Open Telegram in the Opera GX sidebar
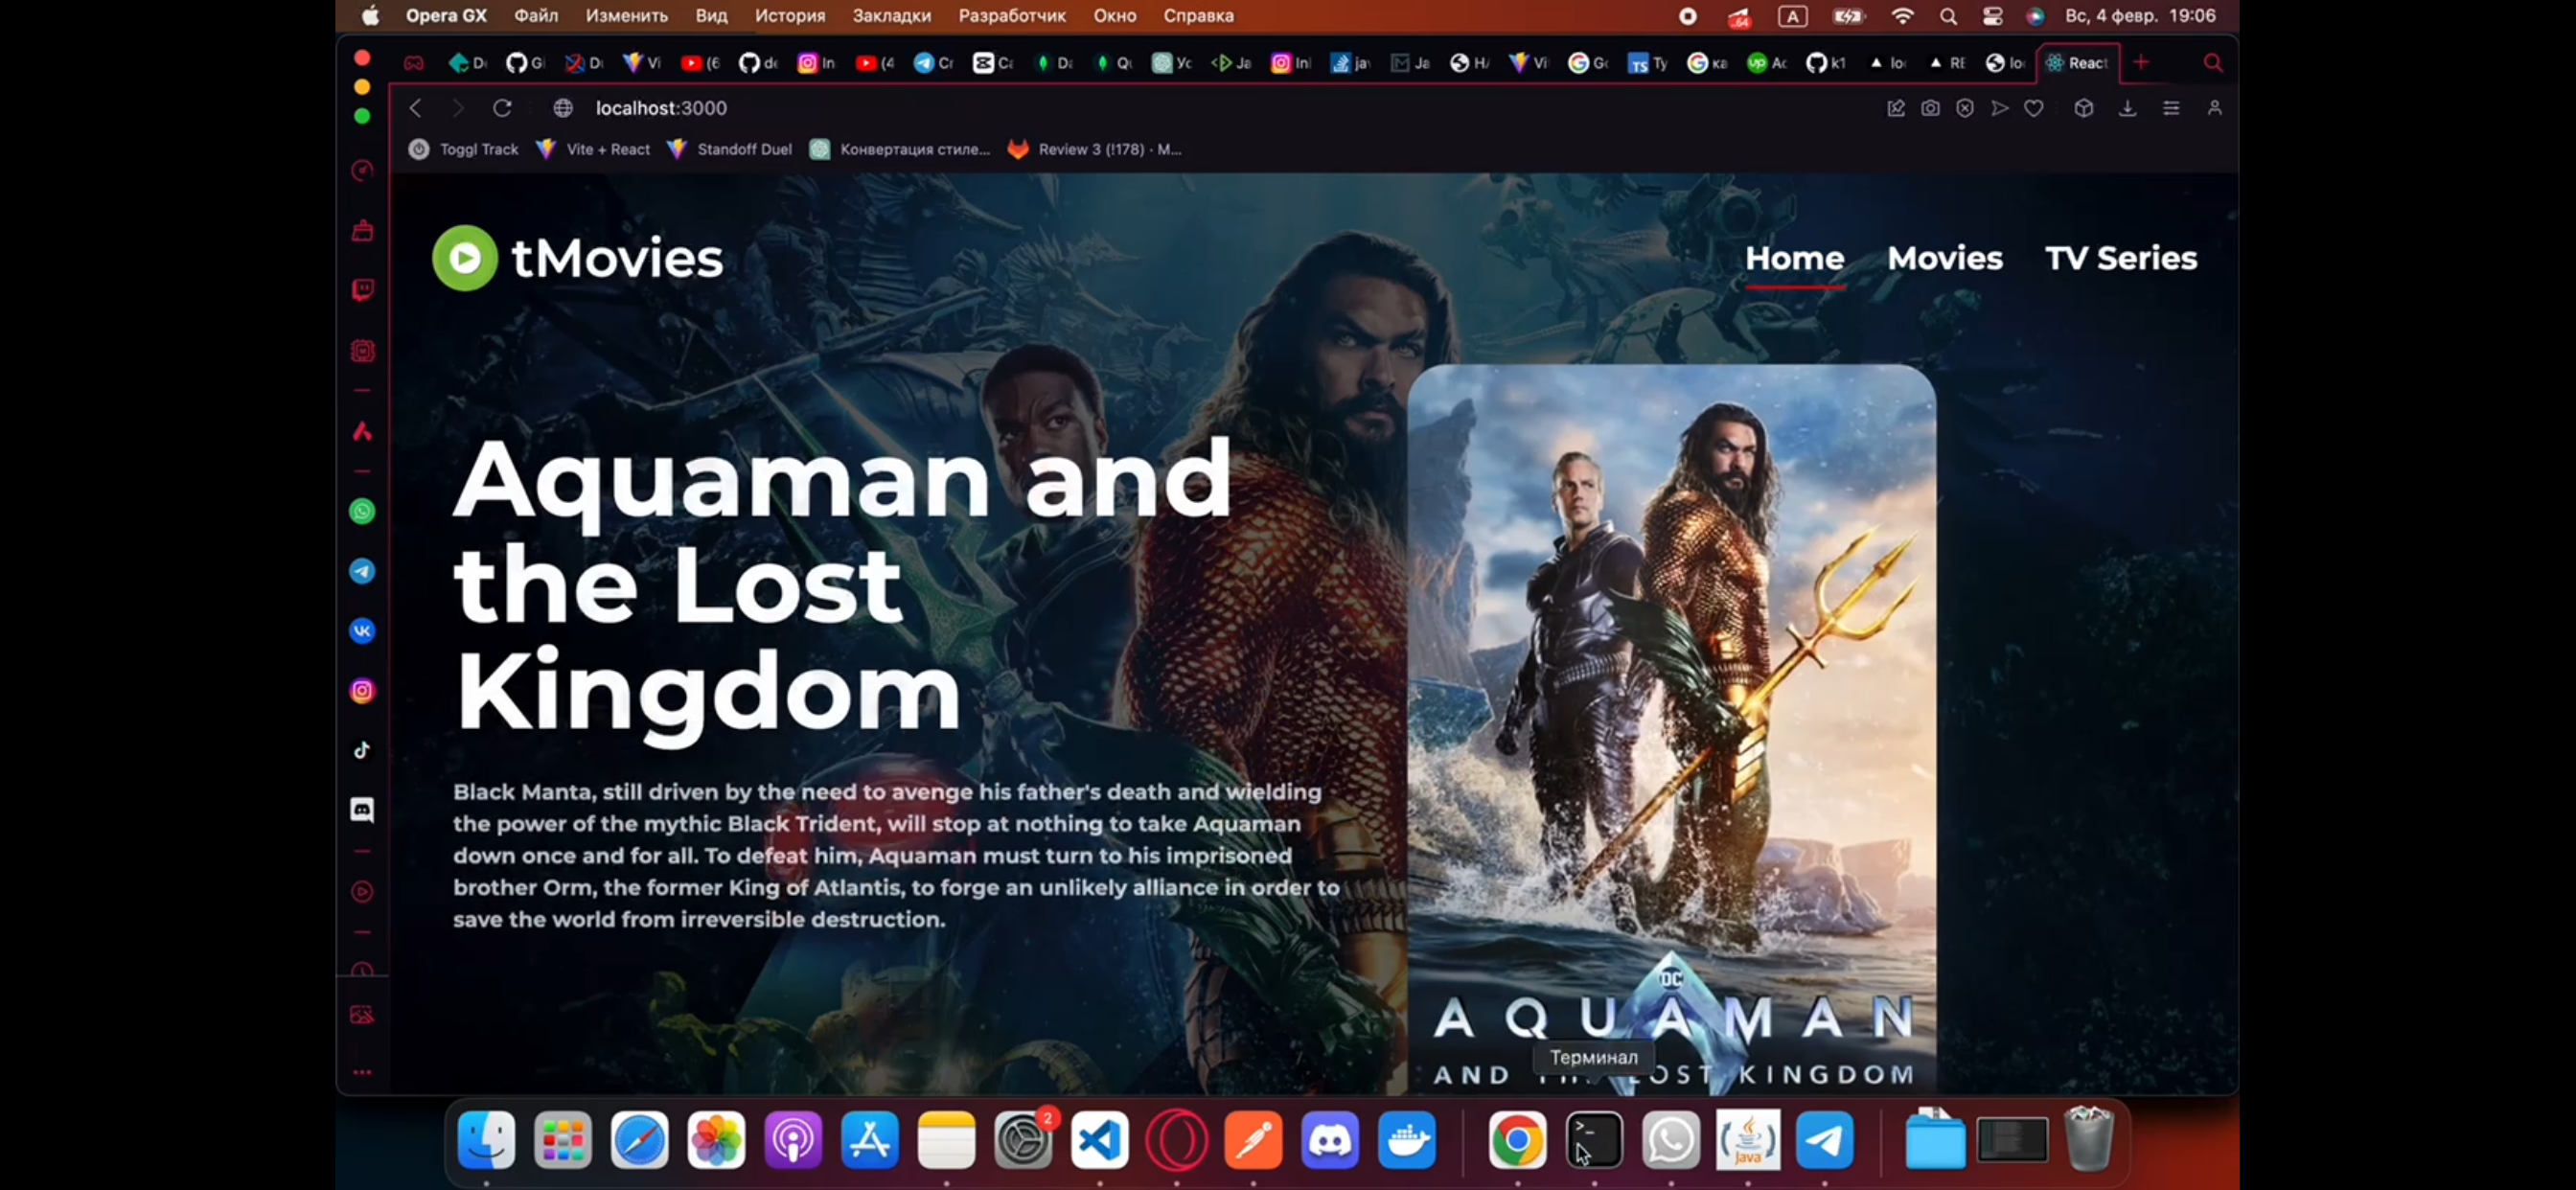This screenshot has height=1190, width=2576. point(362,571)
